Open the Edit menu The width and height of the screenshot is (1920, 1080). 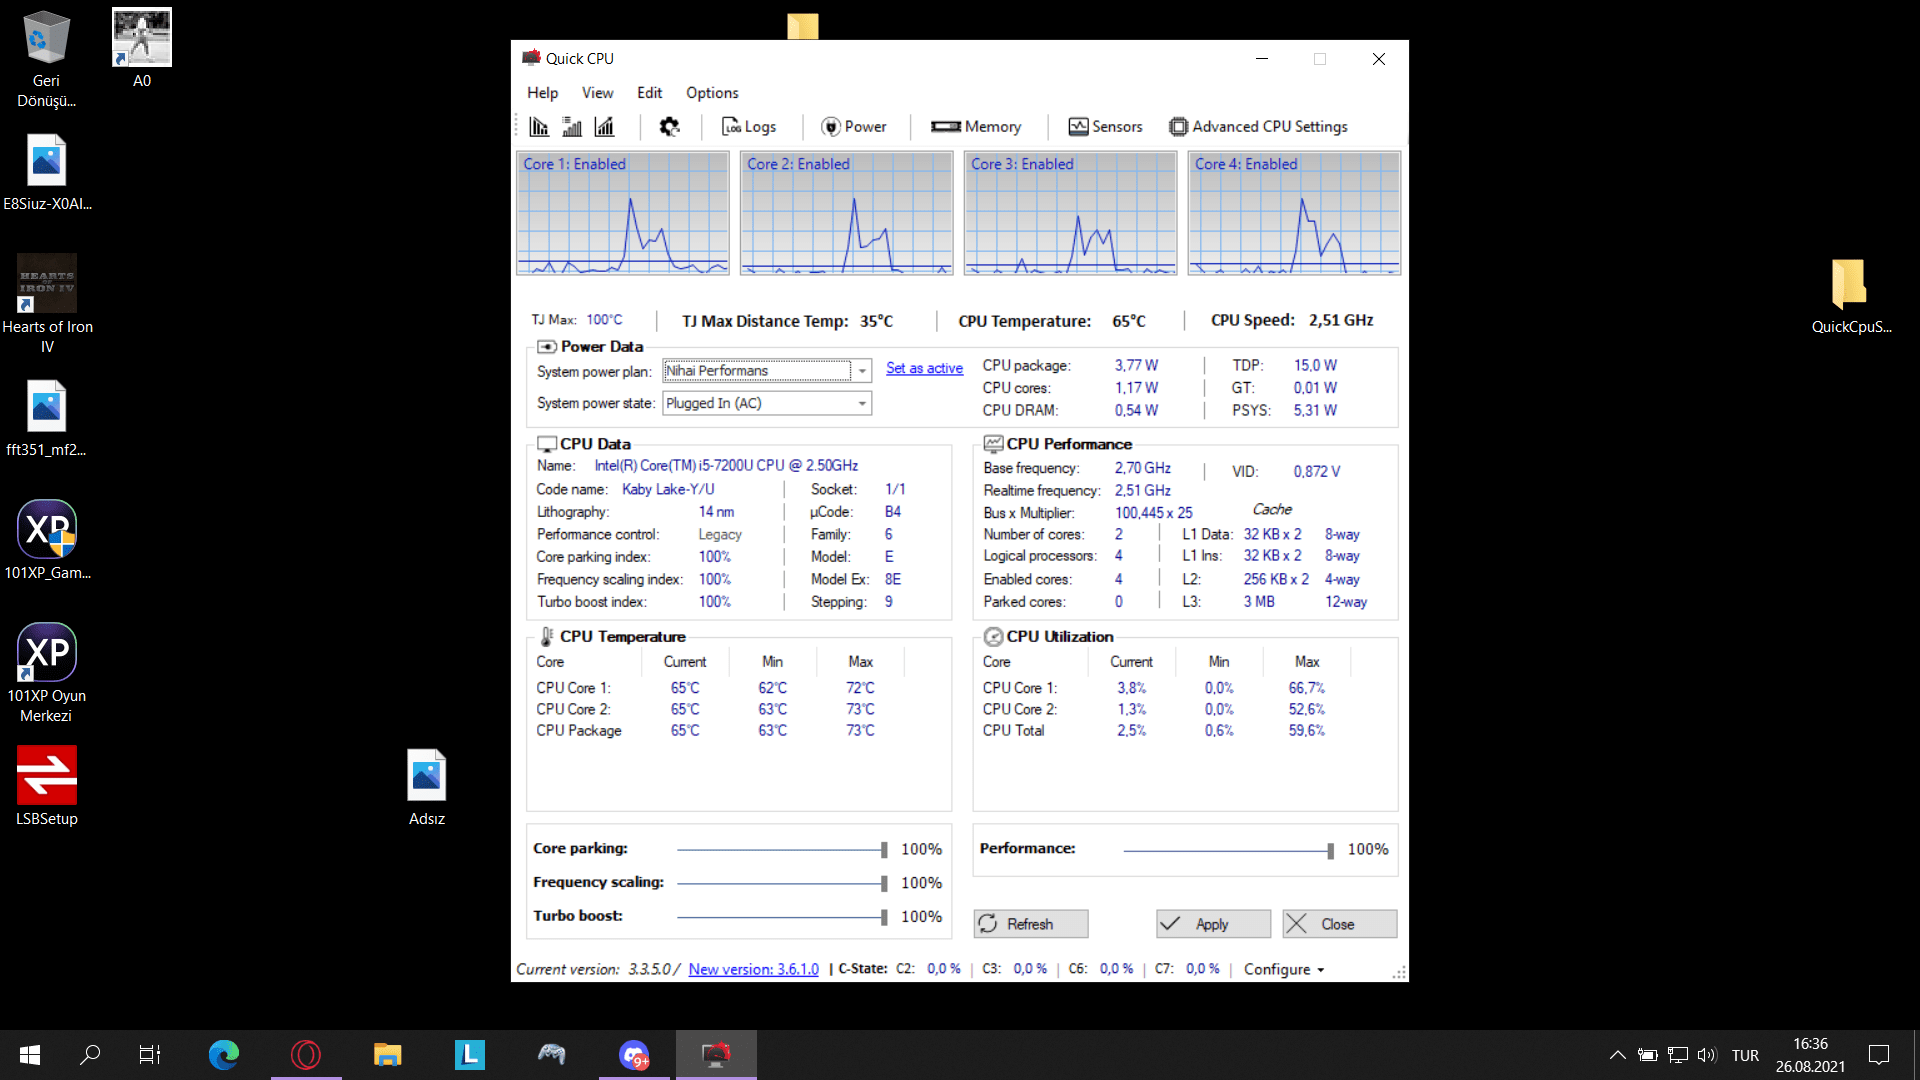649,93
